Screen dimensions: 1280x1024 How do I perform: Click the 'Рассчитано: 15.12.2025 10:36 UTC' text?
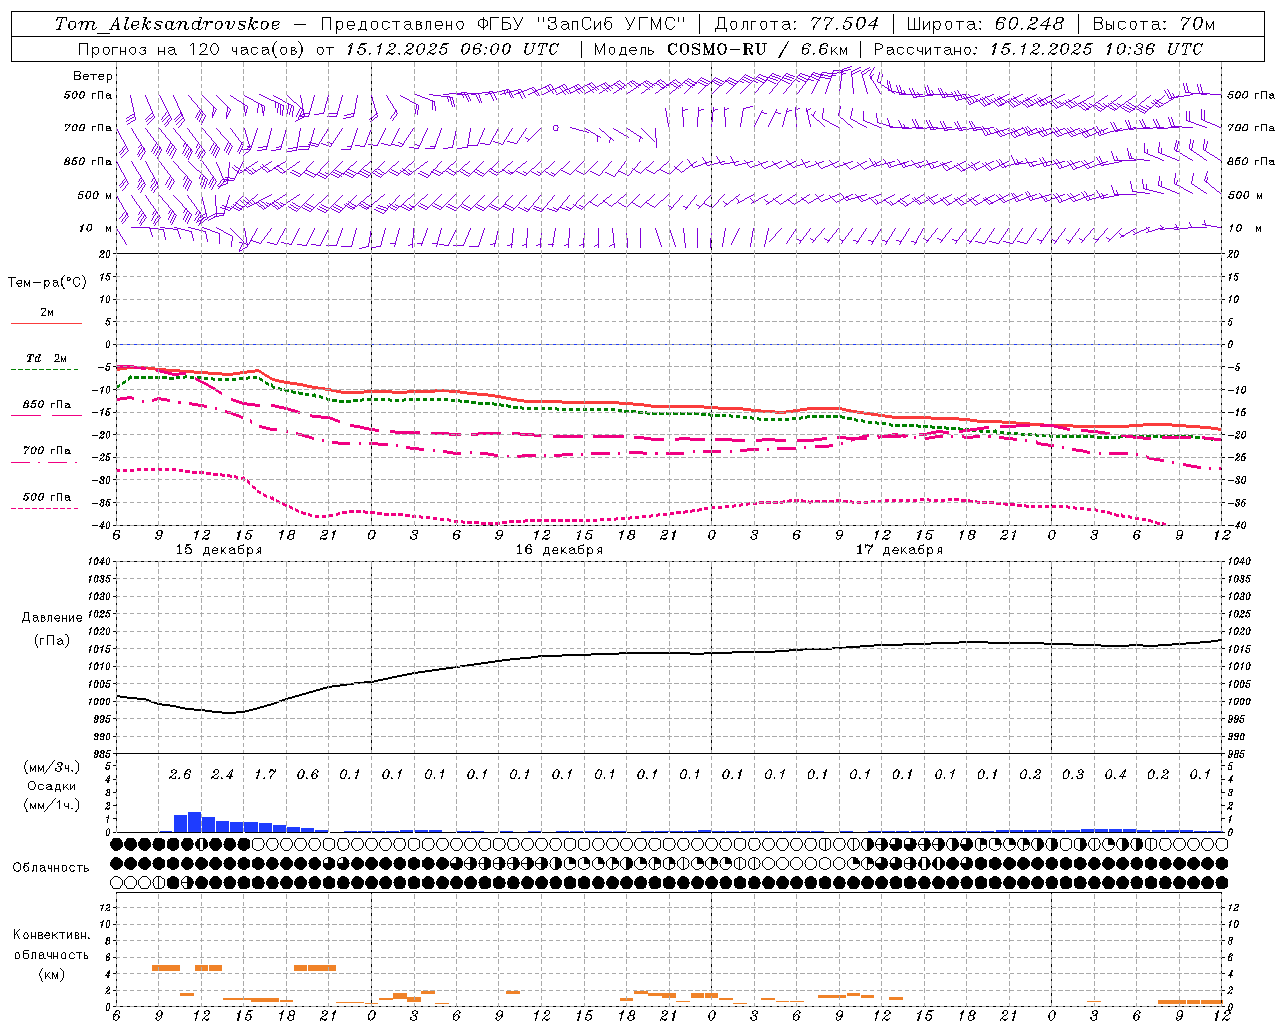[1038, 49]
